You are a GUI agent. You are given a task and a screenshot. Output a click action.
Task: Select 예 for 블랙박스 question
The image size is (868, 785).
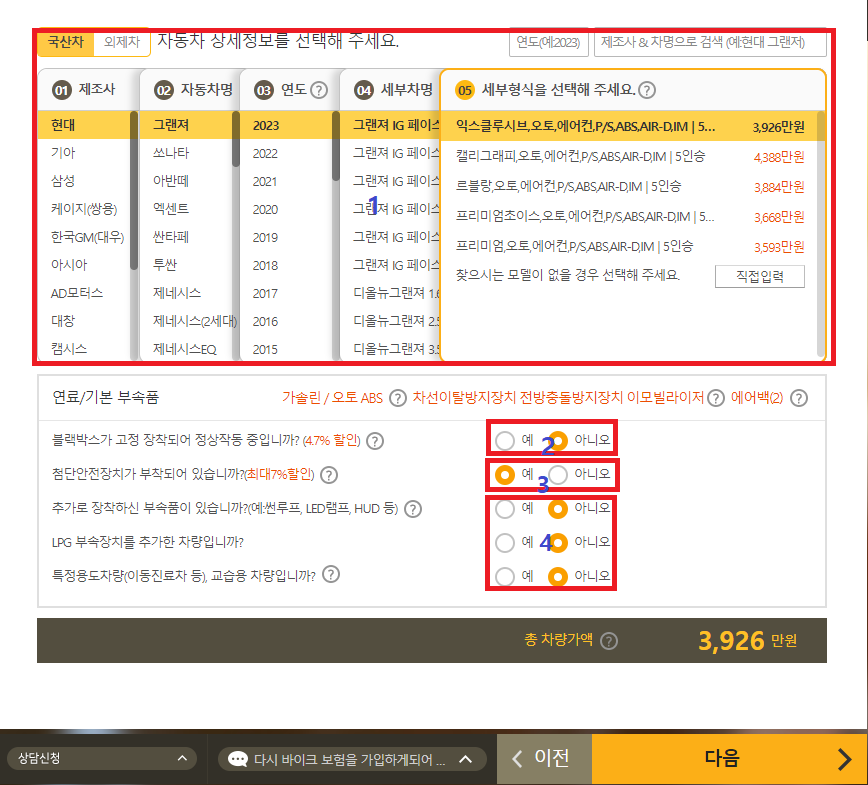click(505, 441)
